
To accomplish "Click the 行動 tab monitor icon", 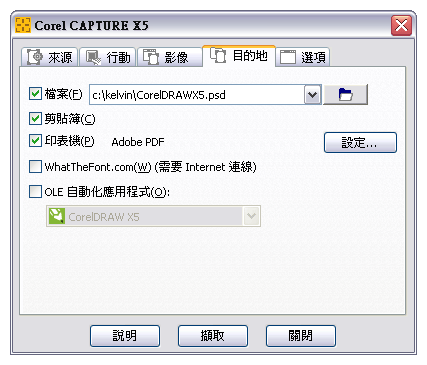I will click(93, 57).
